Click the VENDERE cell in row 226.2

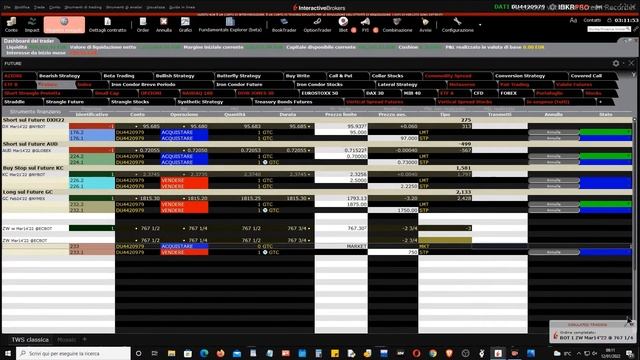tap(184, 180)
